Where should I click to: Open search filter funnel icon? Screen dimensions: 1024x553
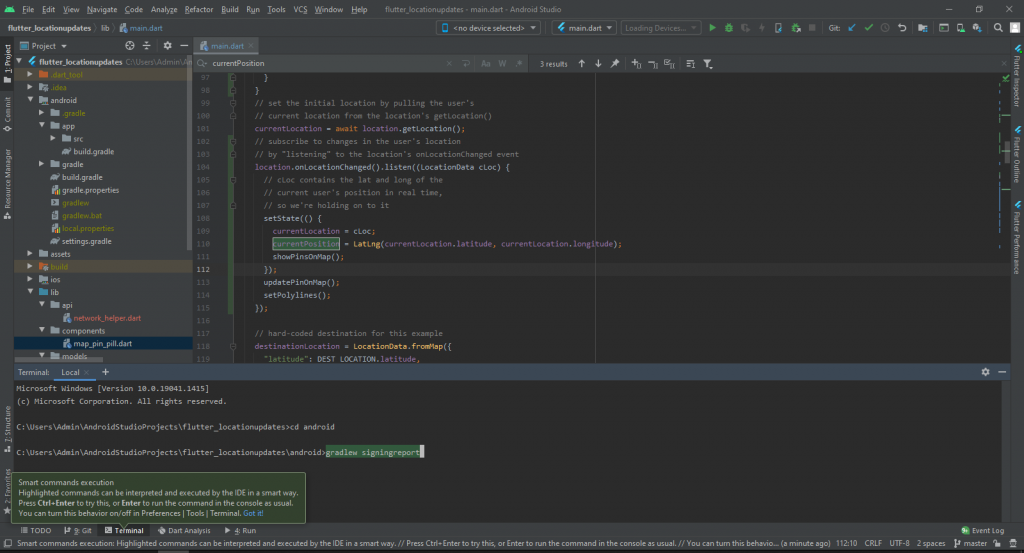pyautogui.click(x=708, y=63)
